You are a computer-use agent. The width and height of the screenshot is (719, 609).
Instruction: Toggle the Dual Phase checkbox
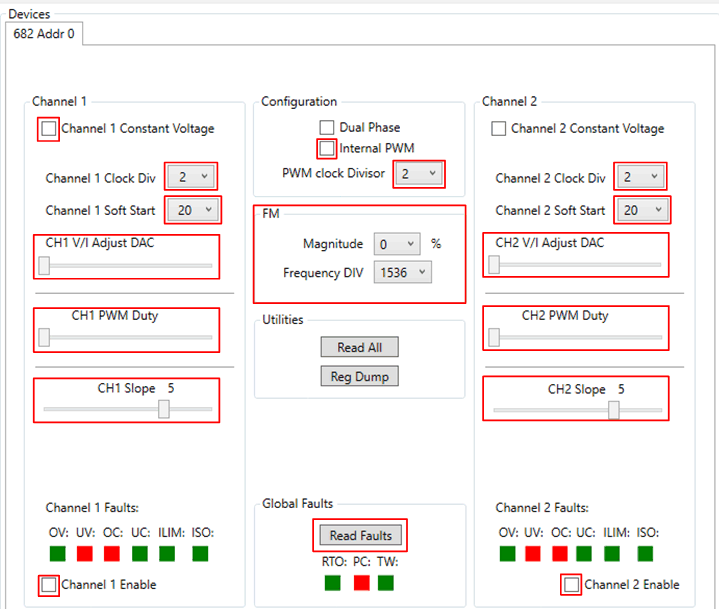(327, 128)
